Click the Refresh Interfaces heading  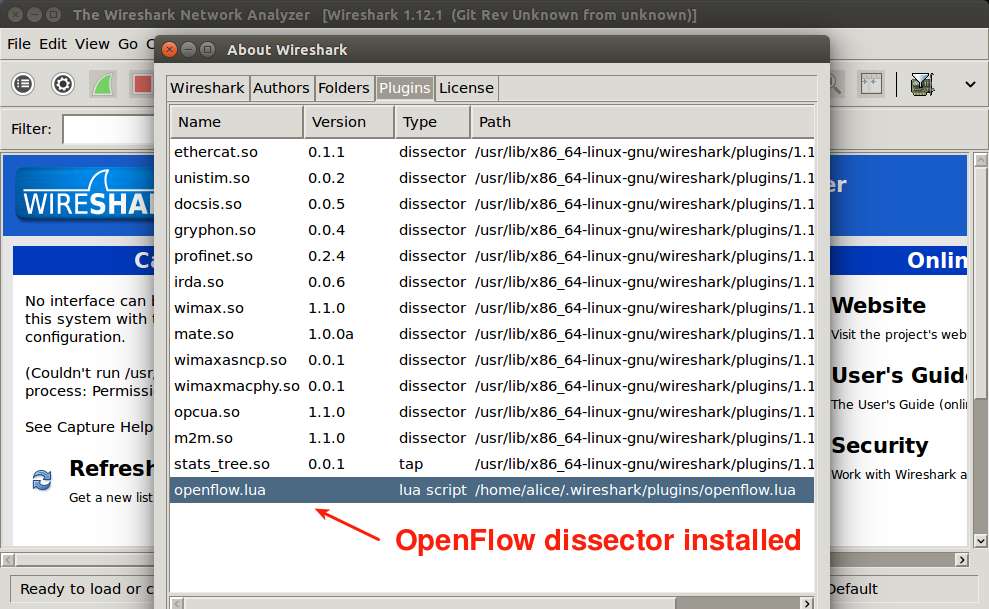(112, 468)
